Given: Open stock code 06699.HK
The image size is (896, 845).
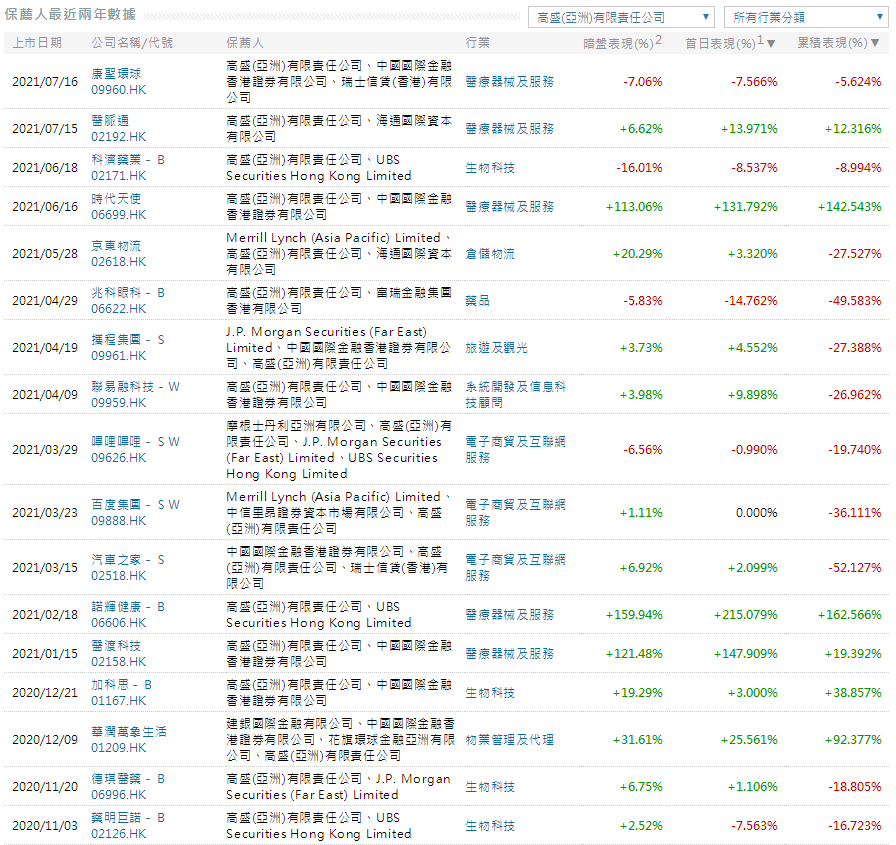Looking at the screenshot, I should tap(119, 214).
